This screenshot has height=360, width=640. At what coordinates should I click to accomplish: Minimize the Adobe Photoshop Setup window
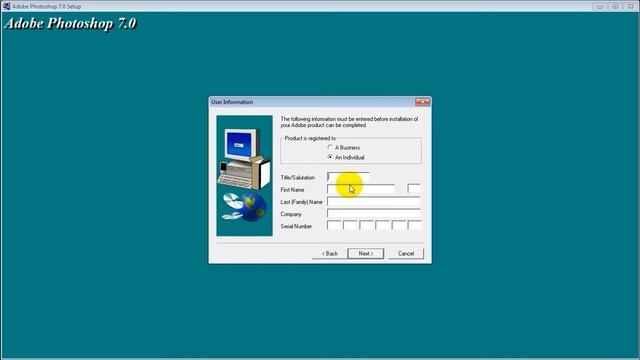point(600,6)
